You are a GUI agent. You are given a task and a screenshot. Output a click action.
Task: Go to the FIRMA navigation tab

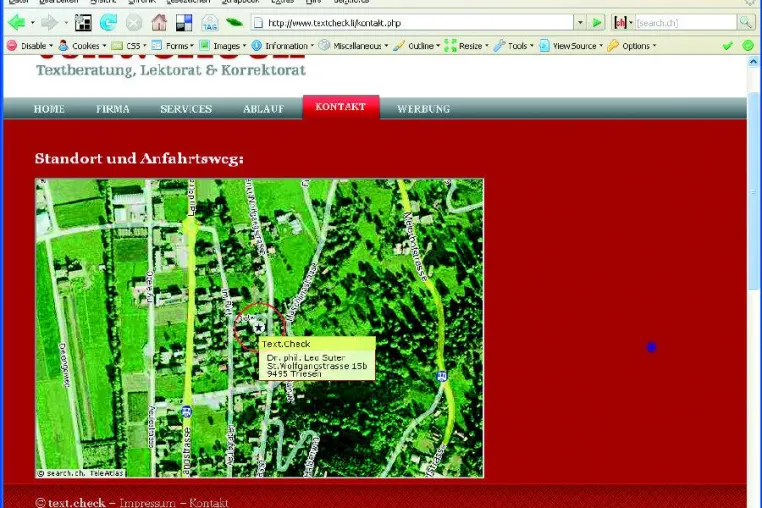113,109
